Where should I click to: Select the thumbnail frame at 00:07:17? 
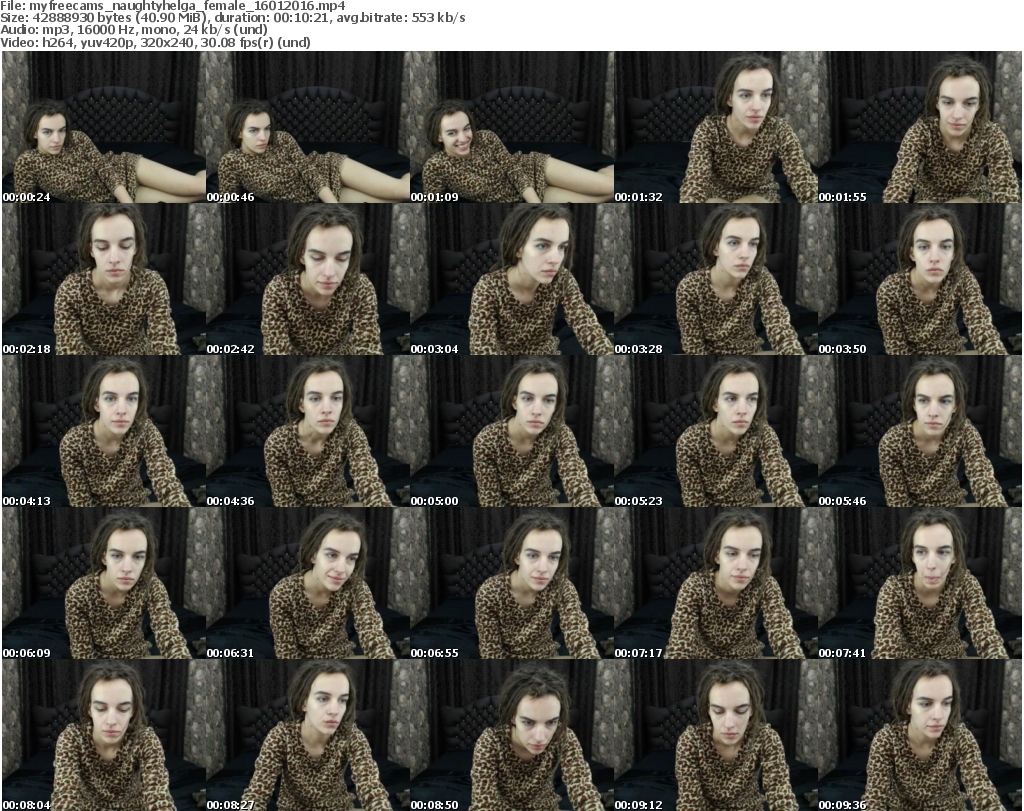(716, 583)
